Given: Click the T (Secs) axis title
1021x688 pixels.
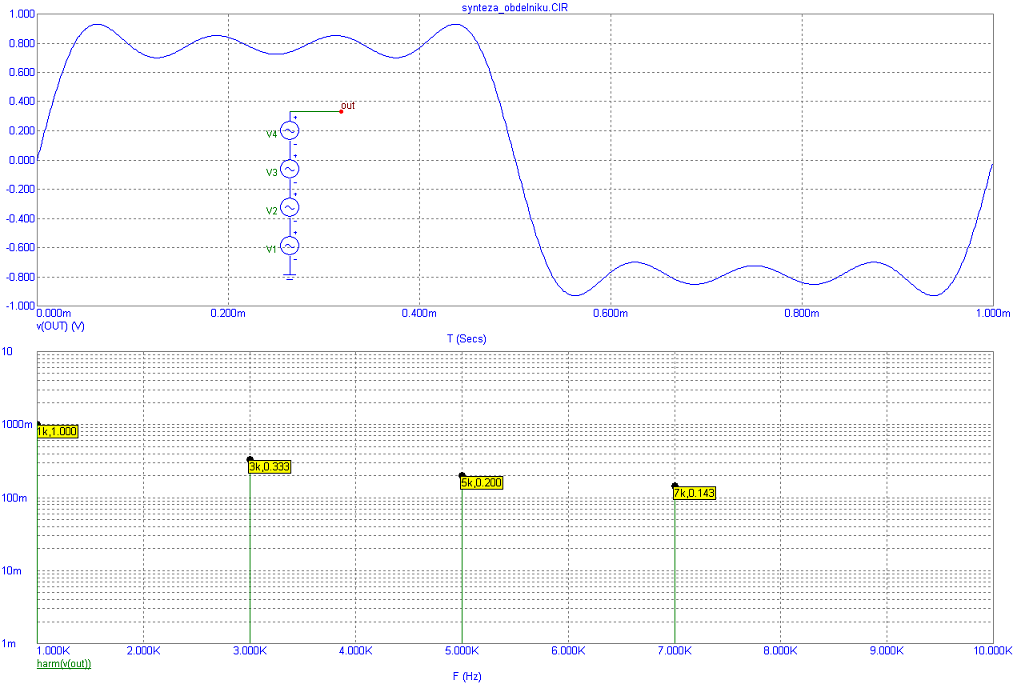Looking at the screenshot, I should [x=466, y=338].
